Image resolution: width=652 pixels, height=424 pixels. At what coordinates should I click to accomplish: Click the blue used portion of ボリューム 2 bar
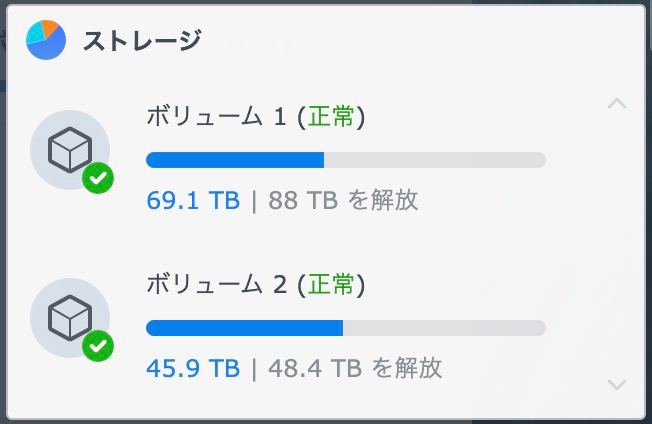pyautogui.click(x=244, y=328)
